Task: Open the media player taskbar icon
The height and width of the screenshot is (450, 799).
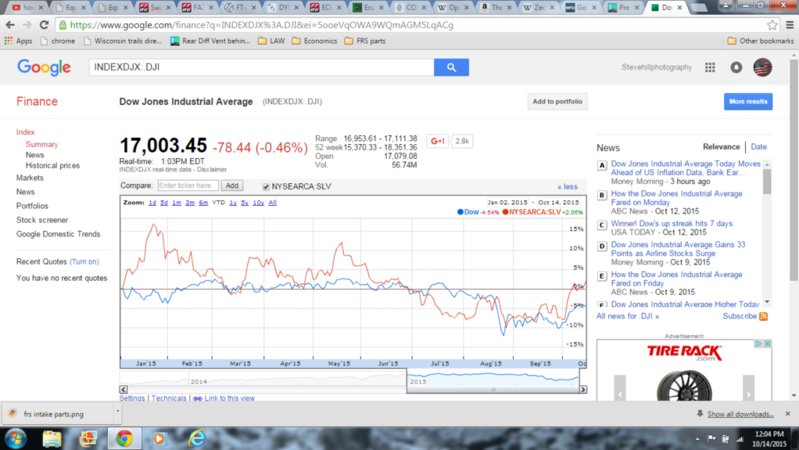Action: click(x=159, y=438)
